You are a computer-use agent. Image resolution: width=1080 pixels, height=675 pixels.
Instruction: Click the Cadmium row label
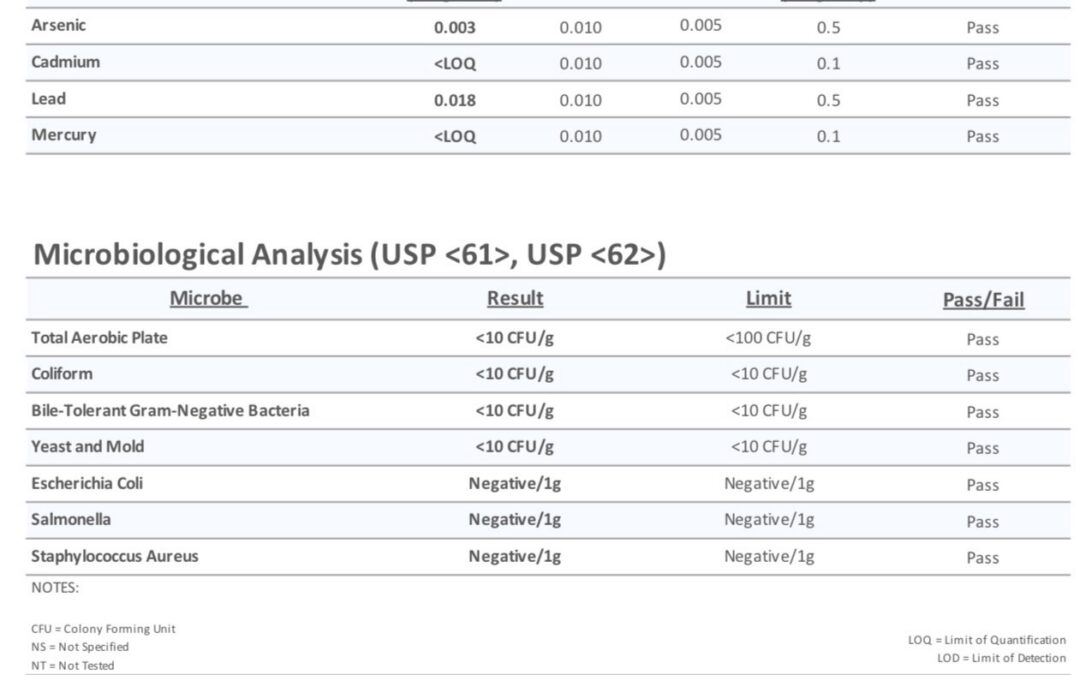click(65, 62)
